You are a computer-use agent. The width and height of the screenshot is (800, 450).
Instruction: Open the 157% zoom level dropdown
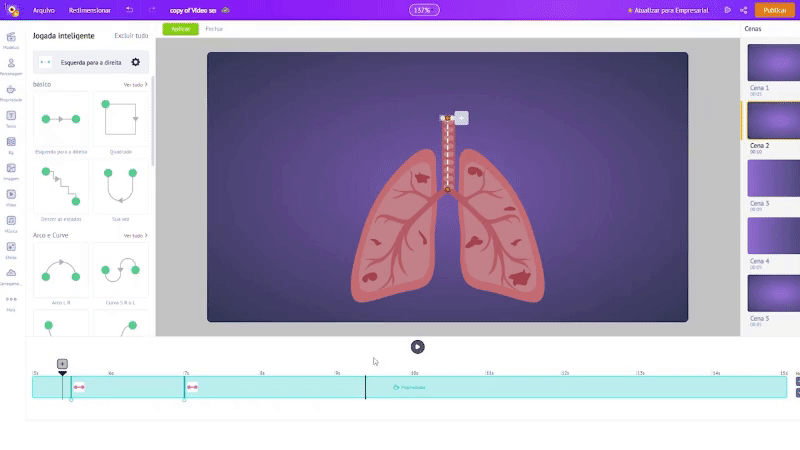(x=423, y=9)
